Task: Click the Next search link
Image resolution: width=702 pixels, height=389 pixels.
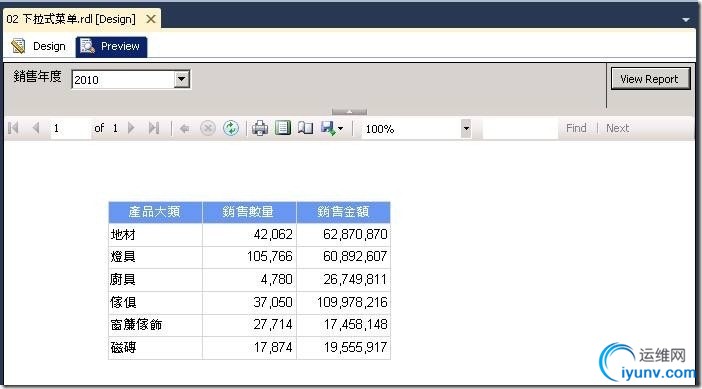Action: (617, 128)
